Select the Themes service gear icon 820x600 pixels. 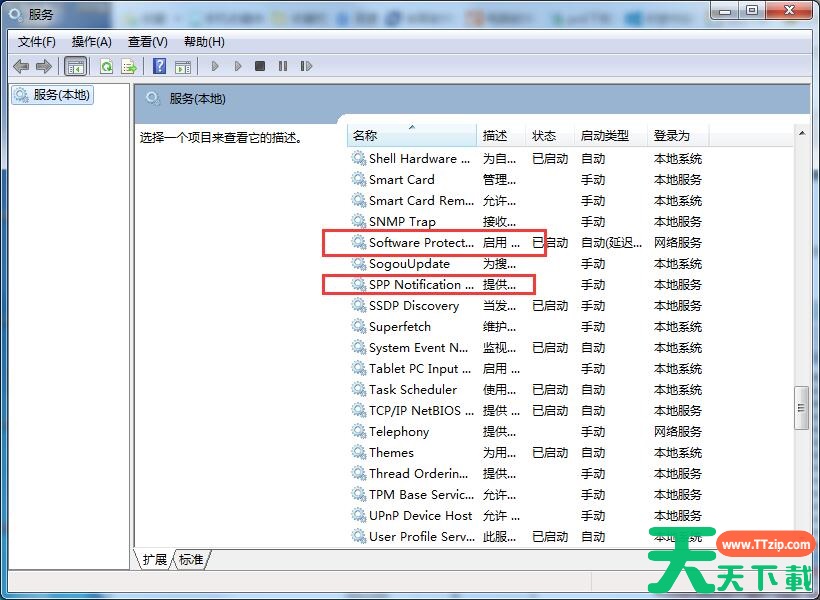358,452
